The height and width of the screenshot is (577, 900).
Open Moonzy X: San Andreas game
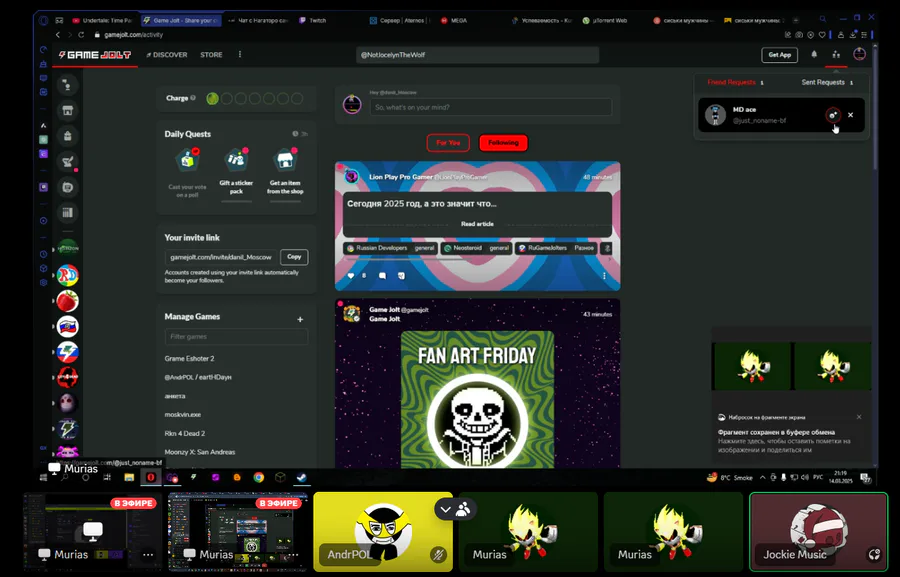[x=200, y=452]
